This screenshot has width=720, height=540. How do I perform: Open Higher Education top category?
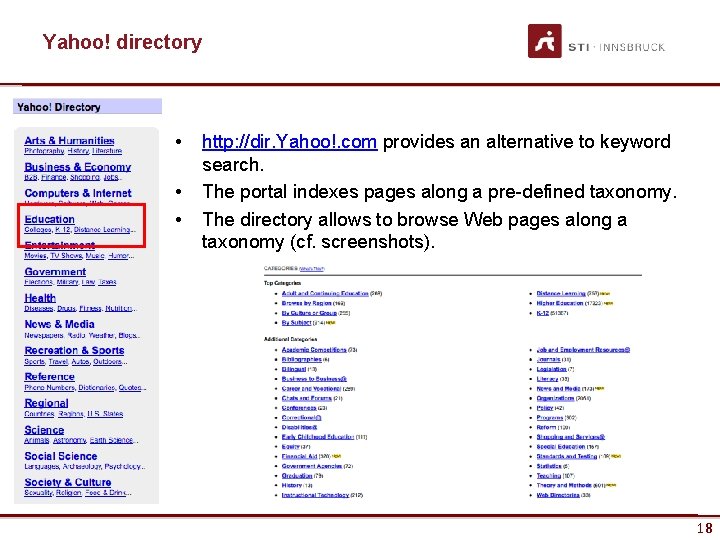click(560, 303)
